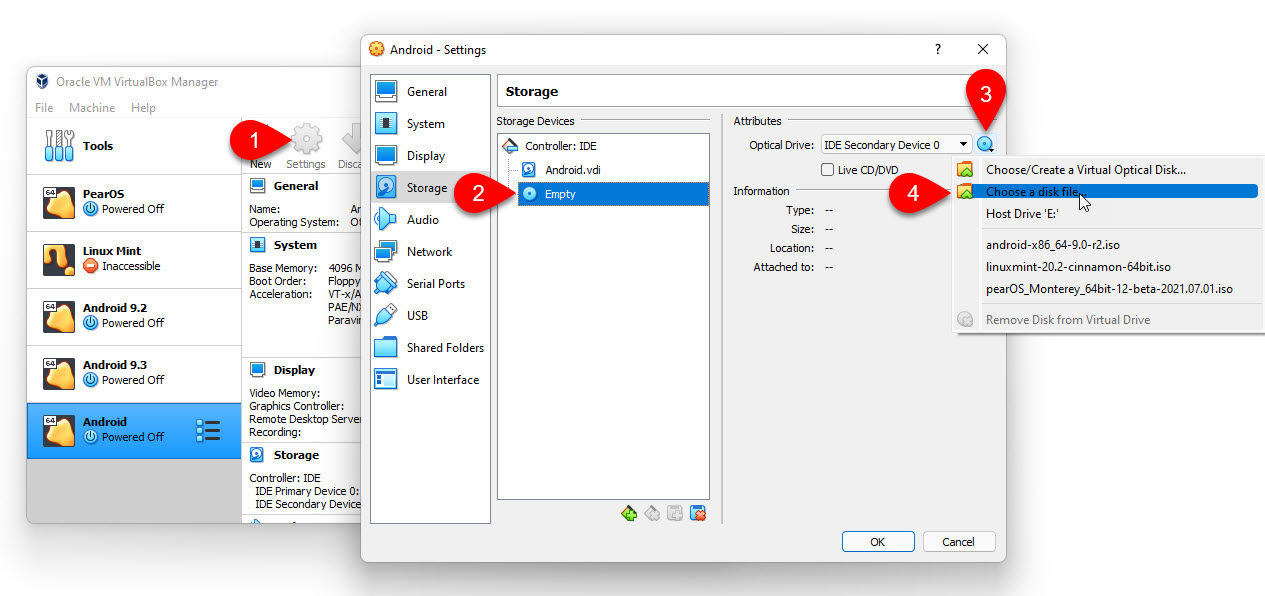Open Audio settings category
1265x596 pixels.
pyautogui.click(x=430, y=220)
